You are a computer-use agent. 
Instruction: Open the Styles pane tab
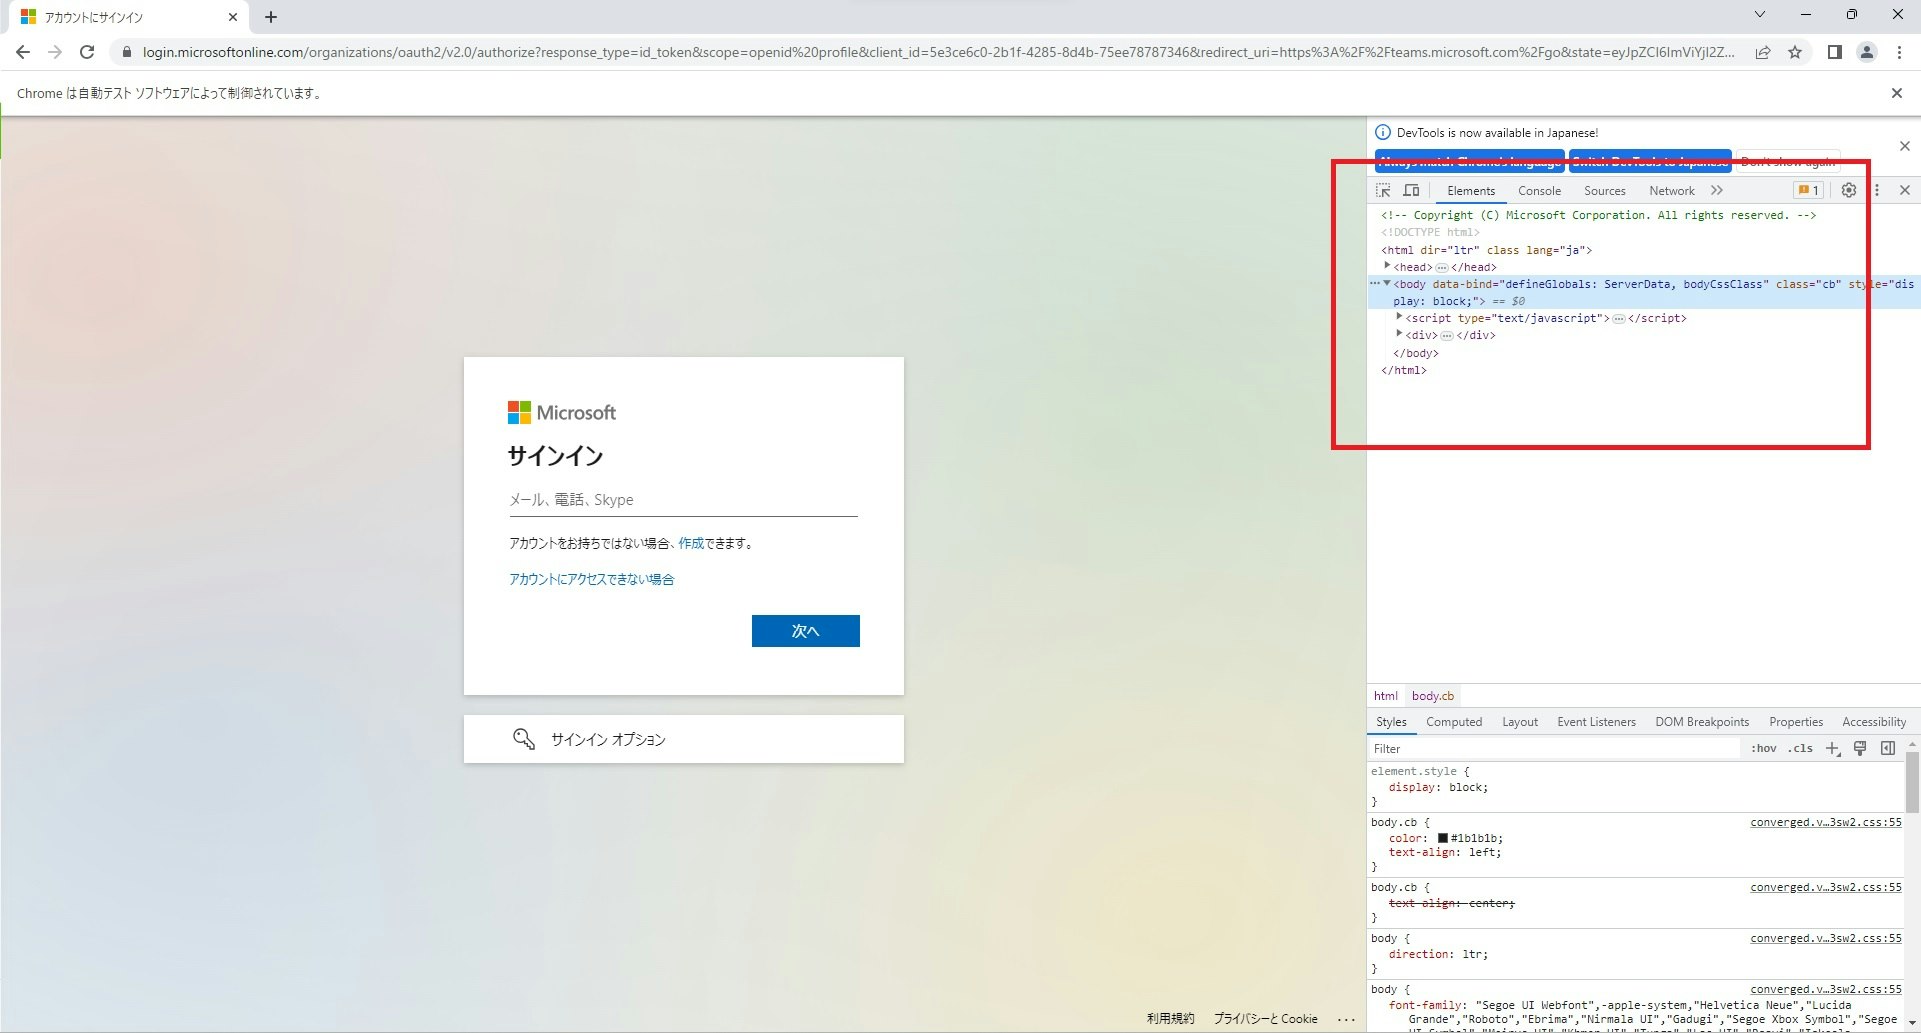tap(1391, 722)
